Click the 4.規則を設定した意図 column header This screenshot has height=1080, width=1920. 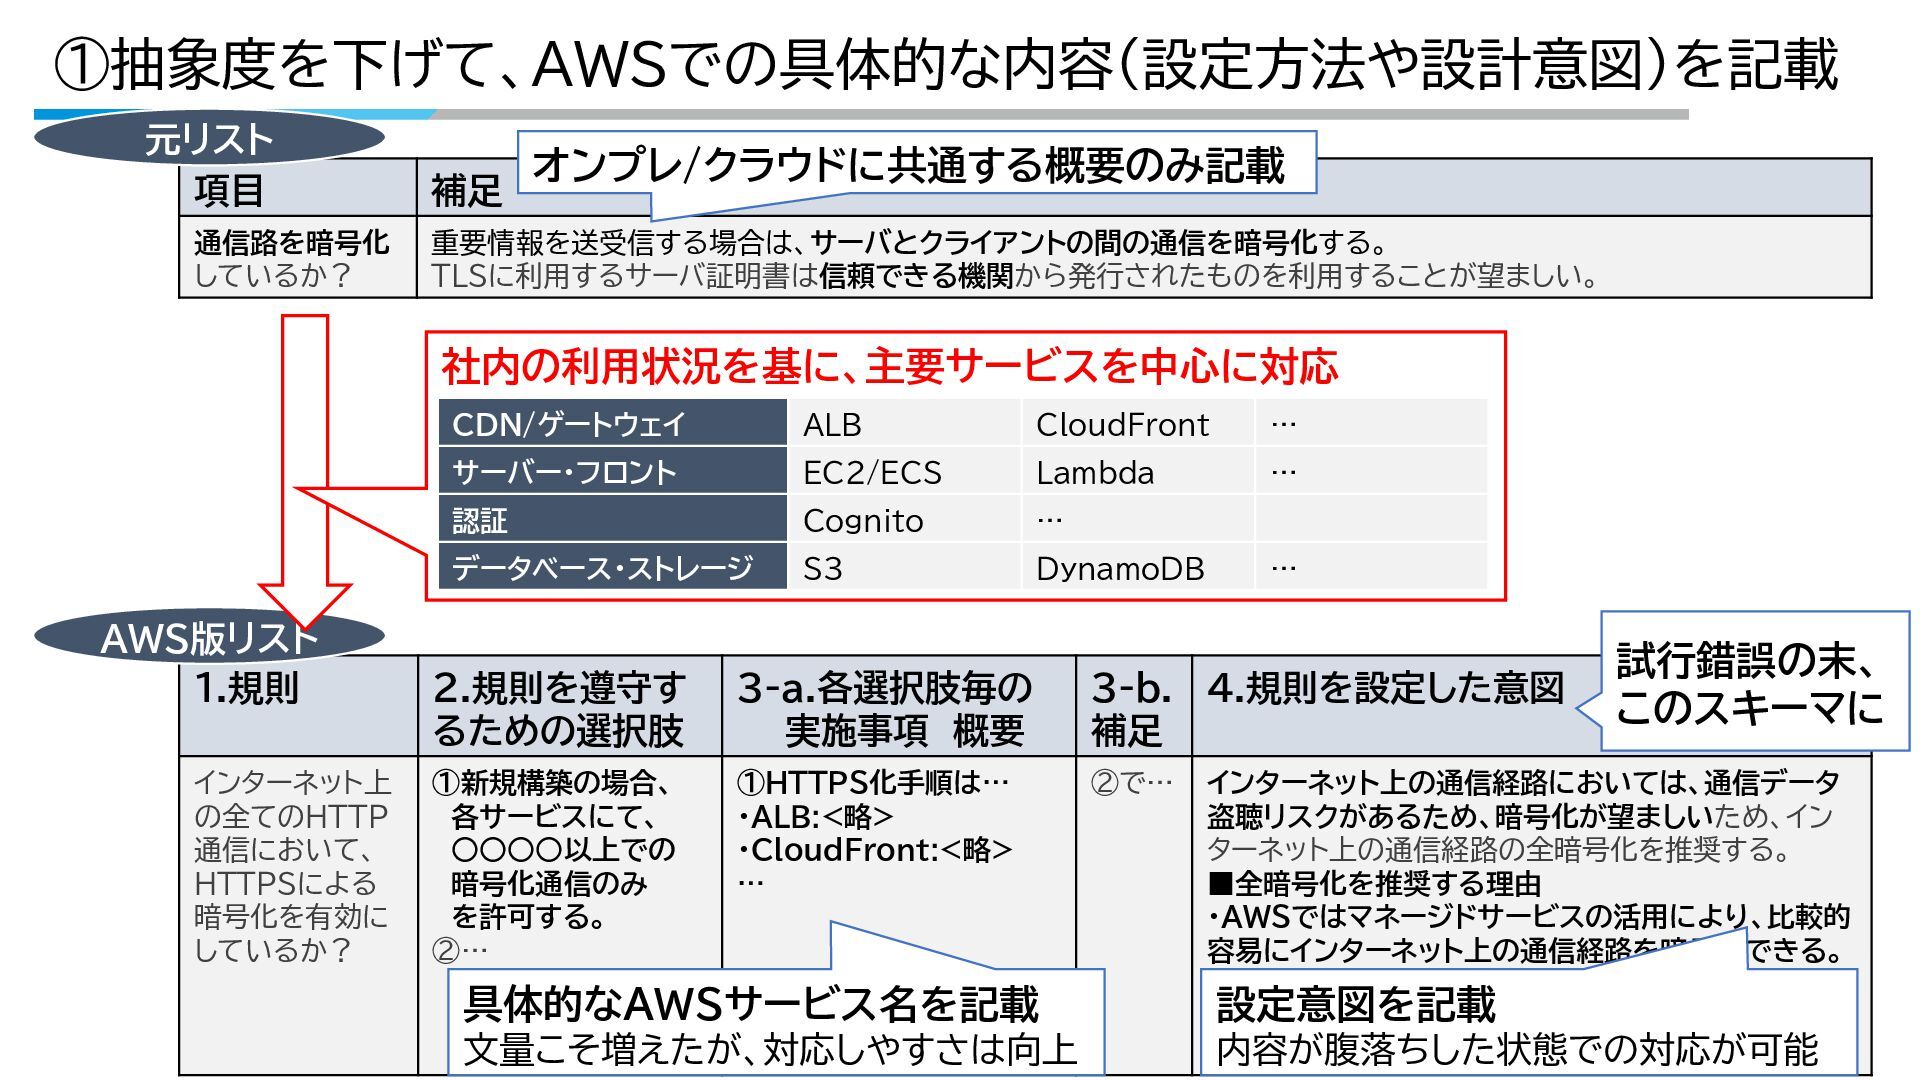point(1386,688)
